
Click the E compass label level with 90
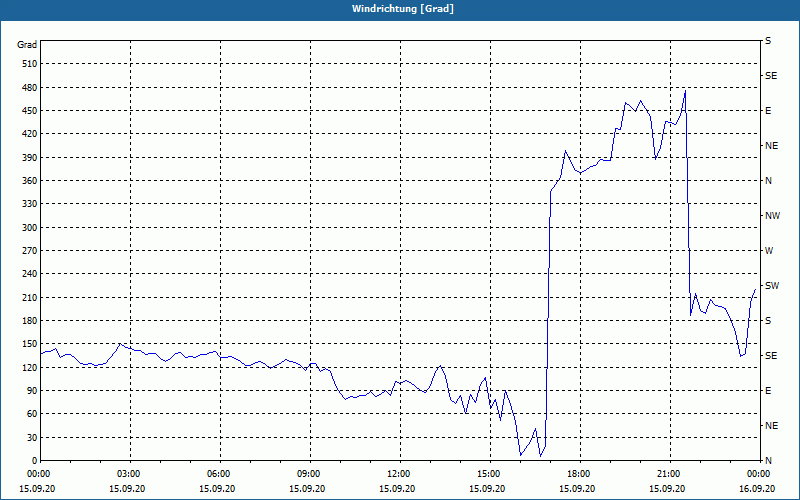coord(768,391)
